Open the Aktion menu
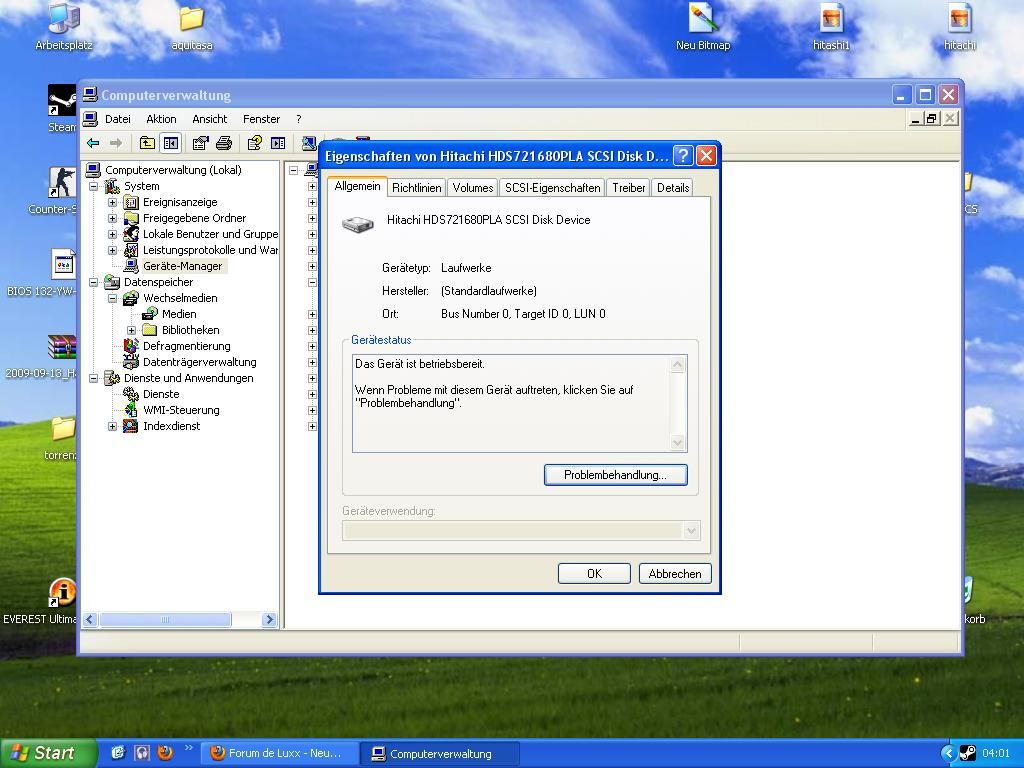Image resolution: width=1024 pixels, height=768 pixels. [161, 119]
